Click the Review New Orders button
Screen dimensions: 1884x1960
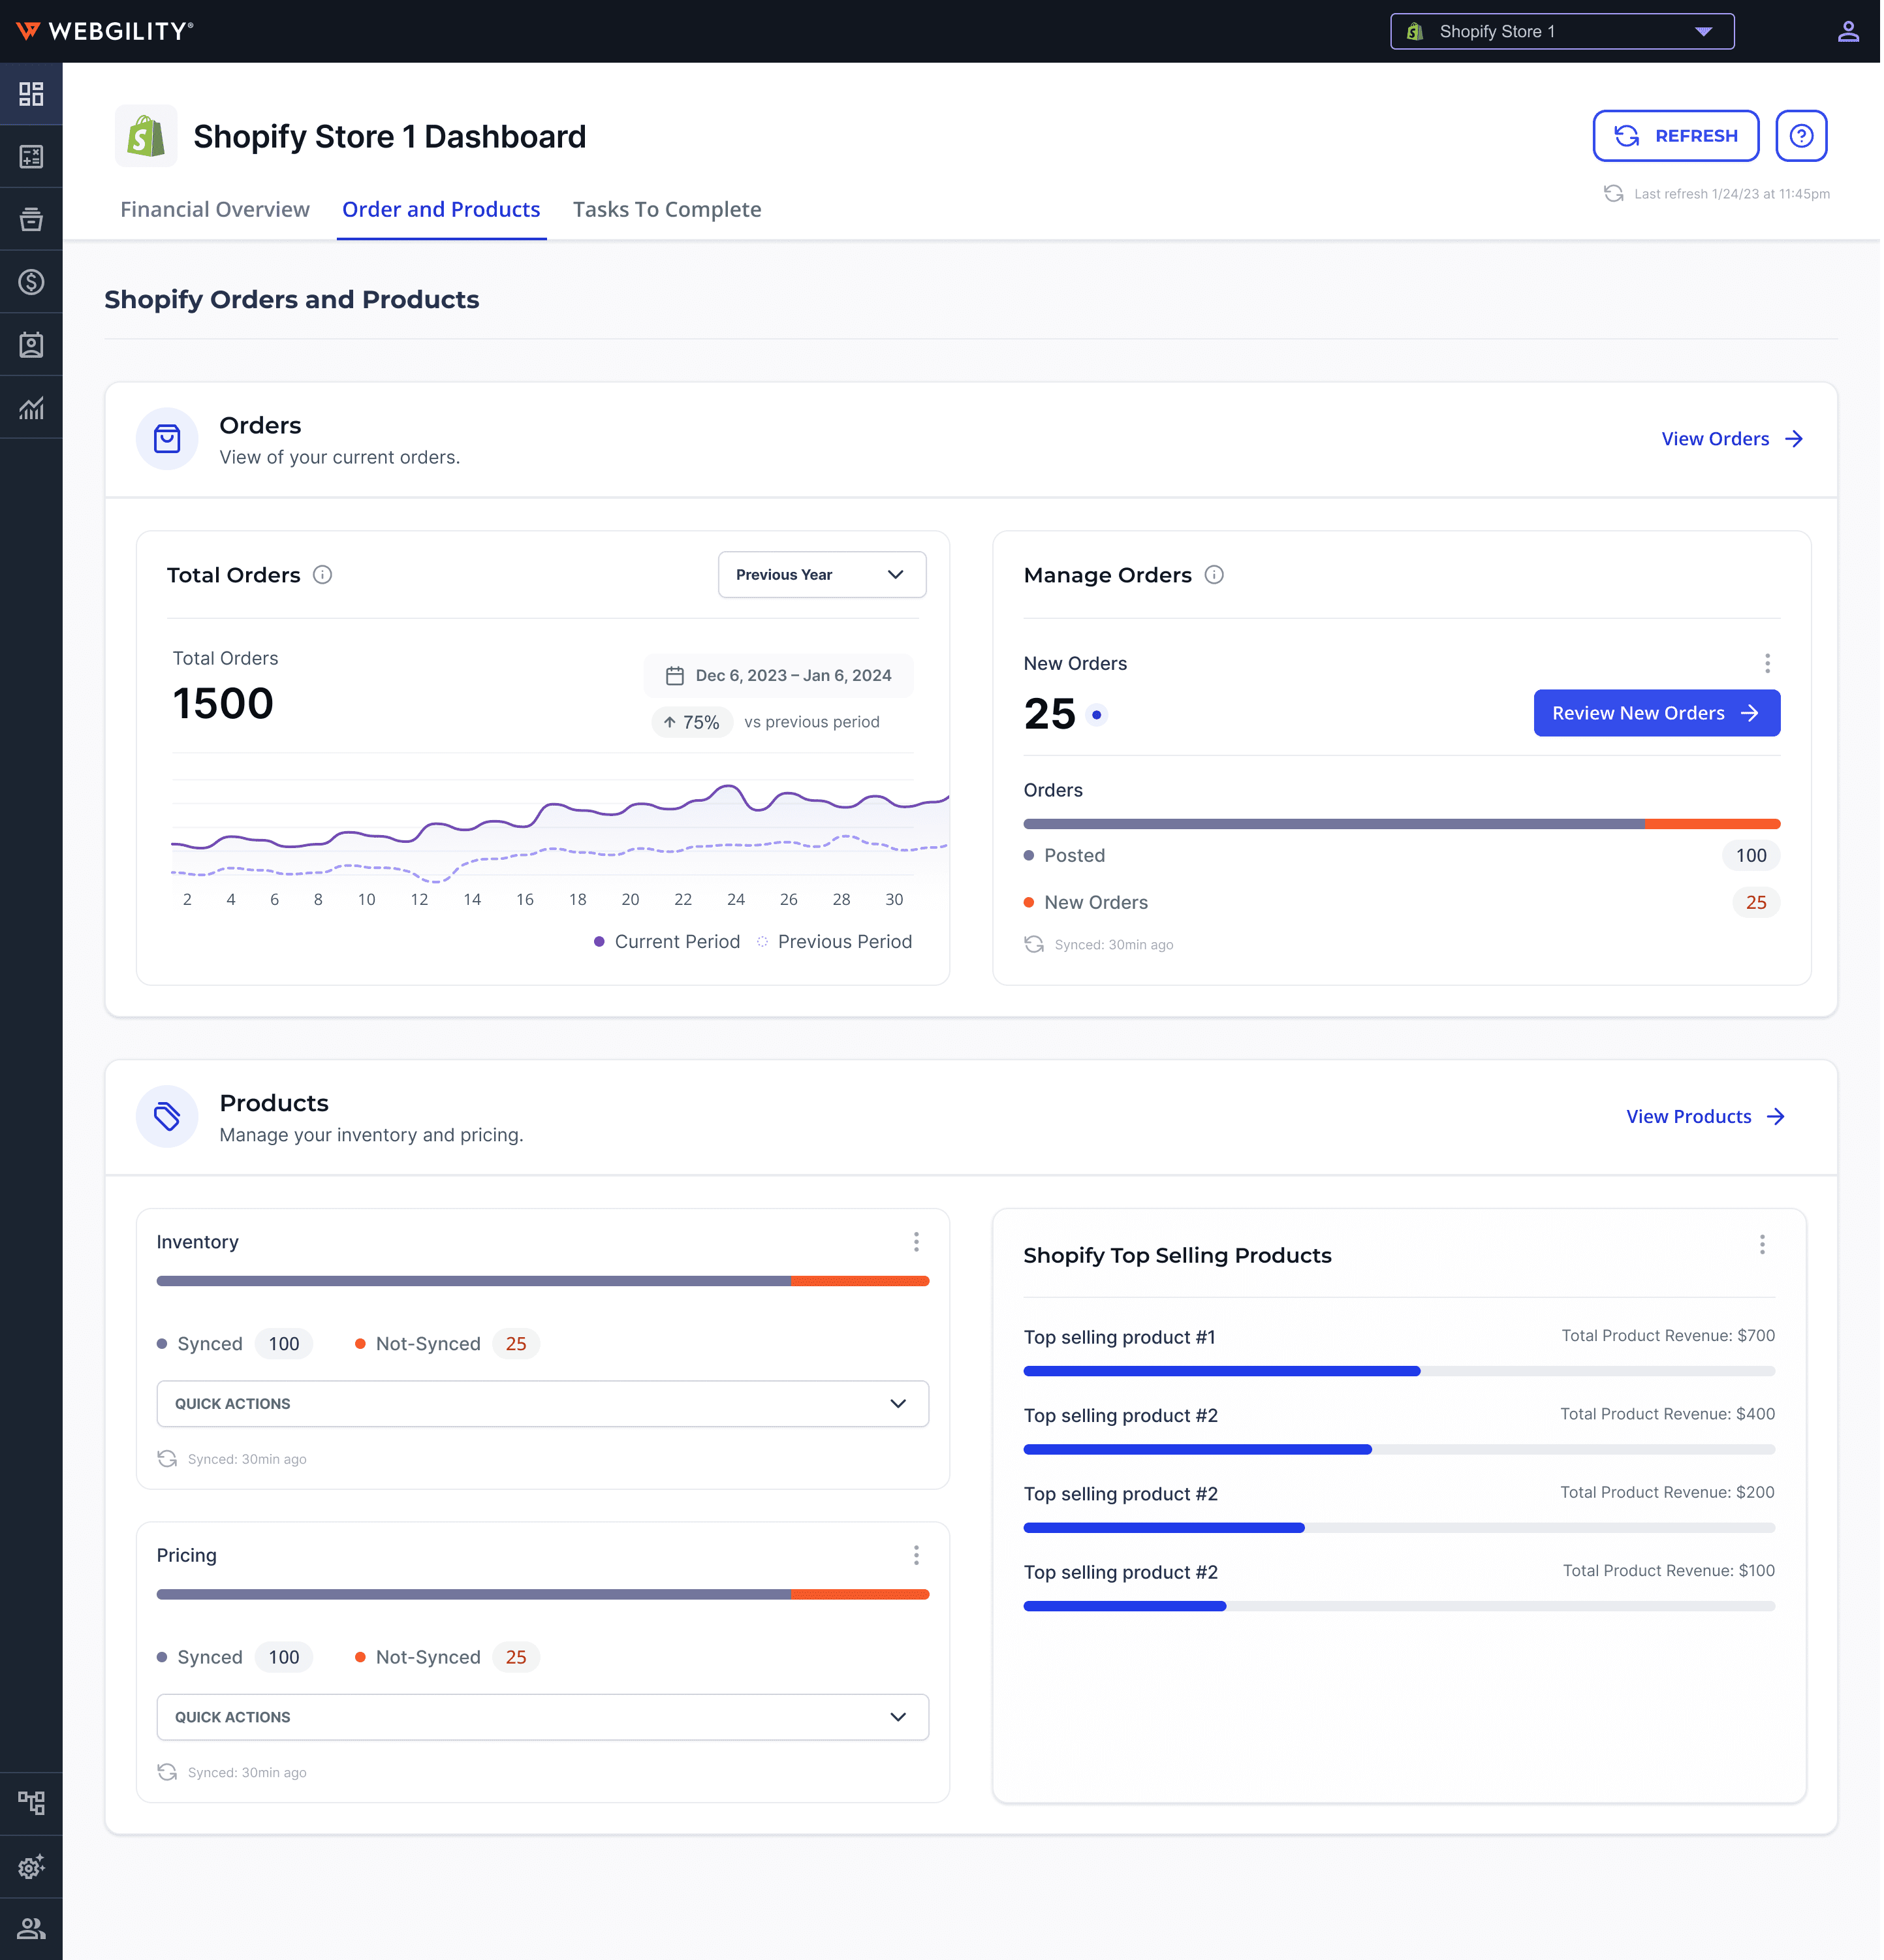pyautogui.click(x=1656, y=713)
